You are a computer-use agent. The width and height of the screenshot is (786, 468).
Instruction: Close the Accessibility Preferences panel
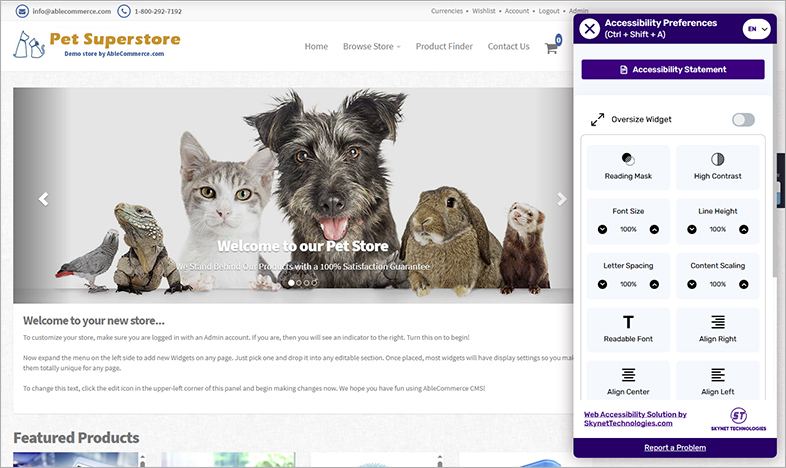tap(590, 29)
